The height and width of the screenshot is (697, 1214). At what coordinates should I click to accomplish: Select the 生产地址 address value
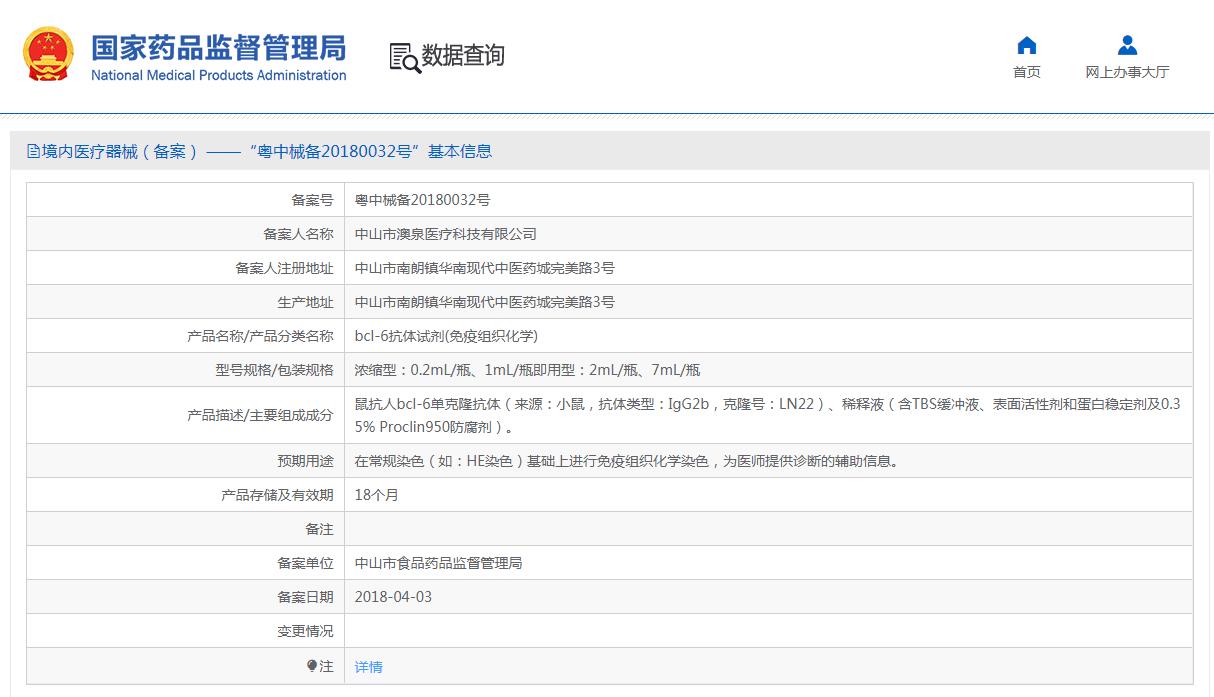click(x=485, y=302)
